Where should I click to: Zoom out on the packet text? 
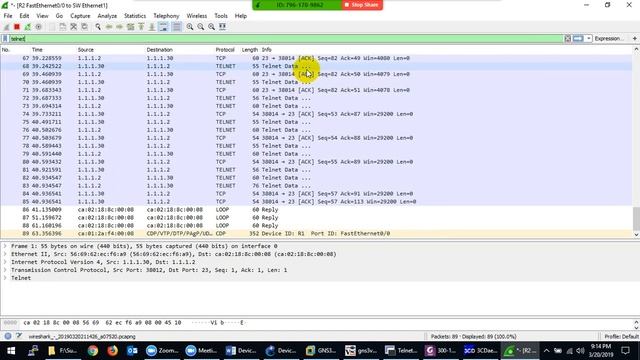(201, 27)
